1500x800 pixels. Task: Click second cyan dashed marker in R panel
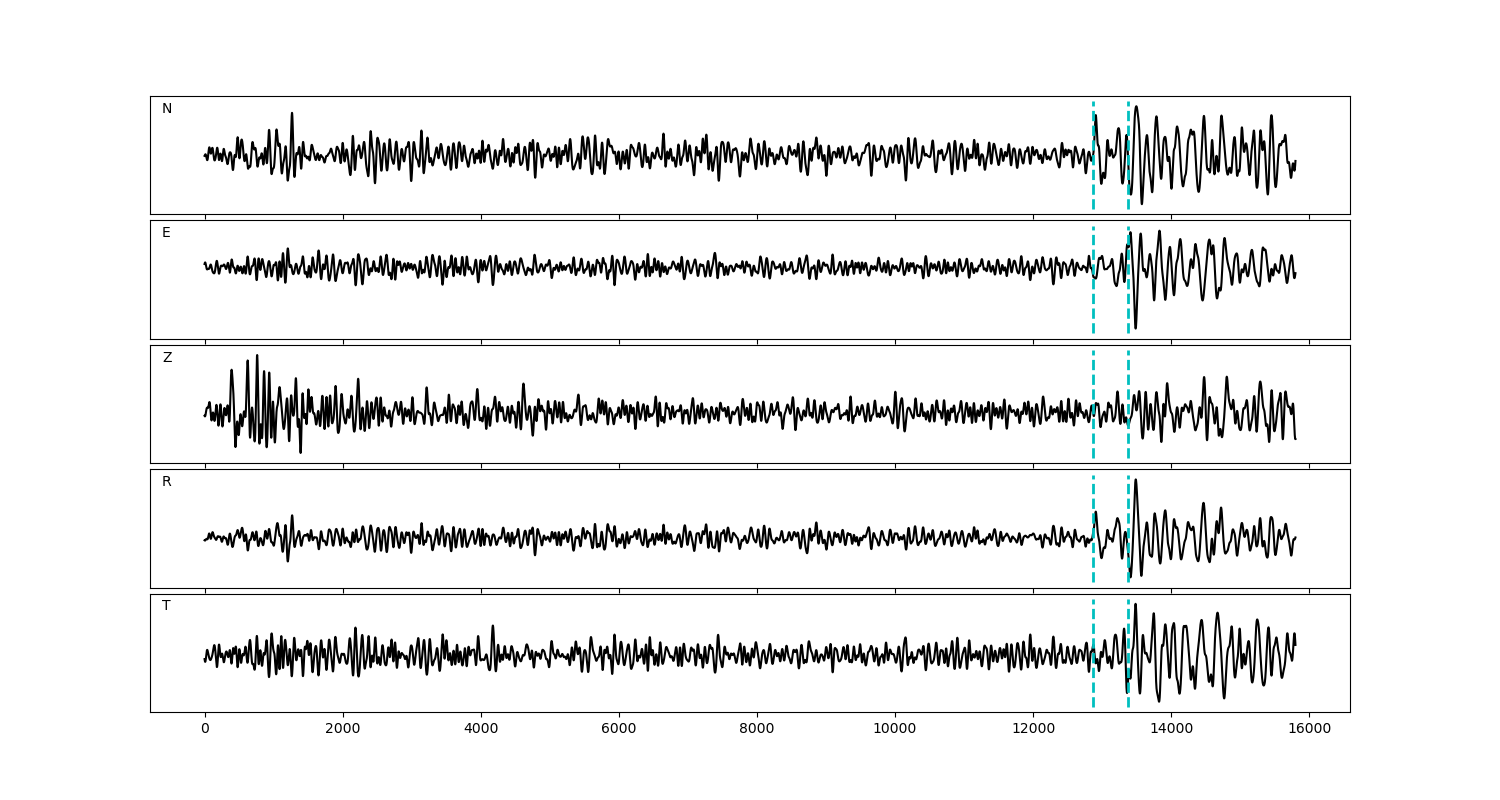click(x=1128, y=528)
